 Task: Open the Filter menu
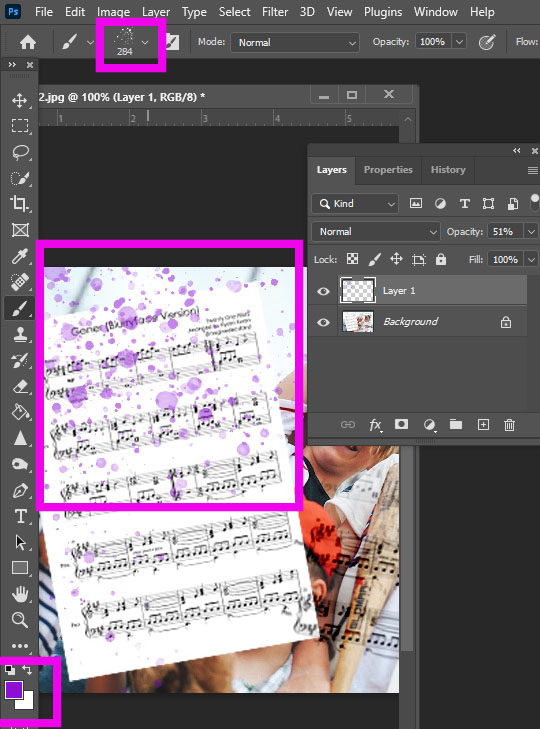coord(275,12)
